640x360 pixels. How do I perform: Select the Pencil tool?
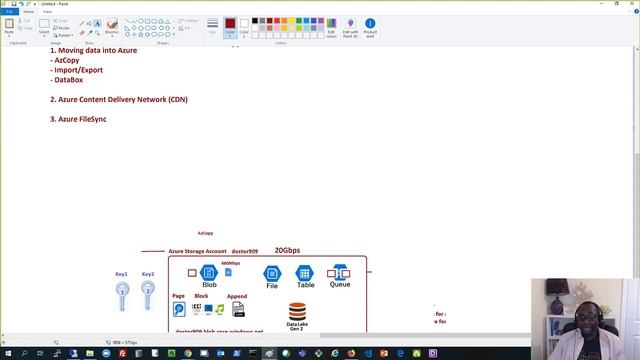[x=81, y=24]
